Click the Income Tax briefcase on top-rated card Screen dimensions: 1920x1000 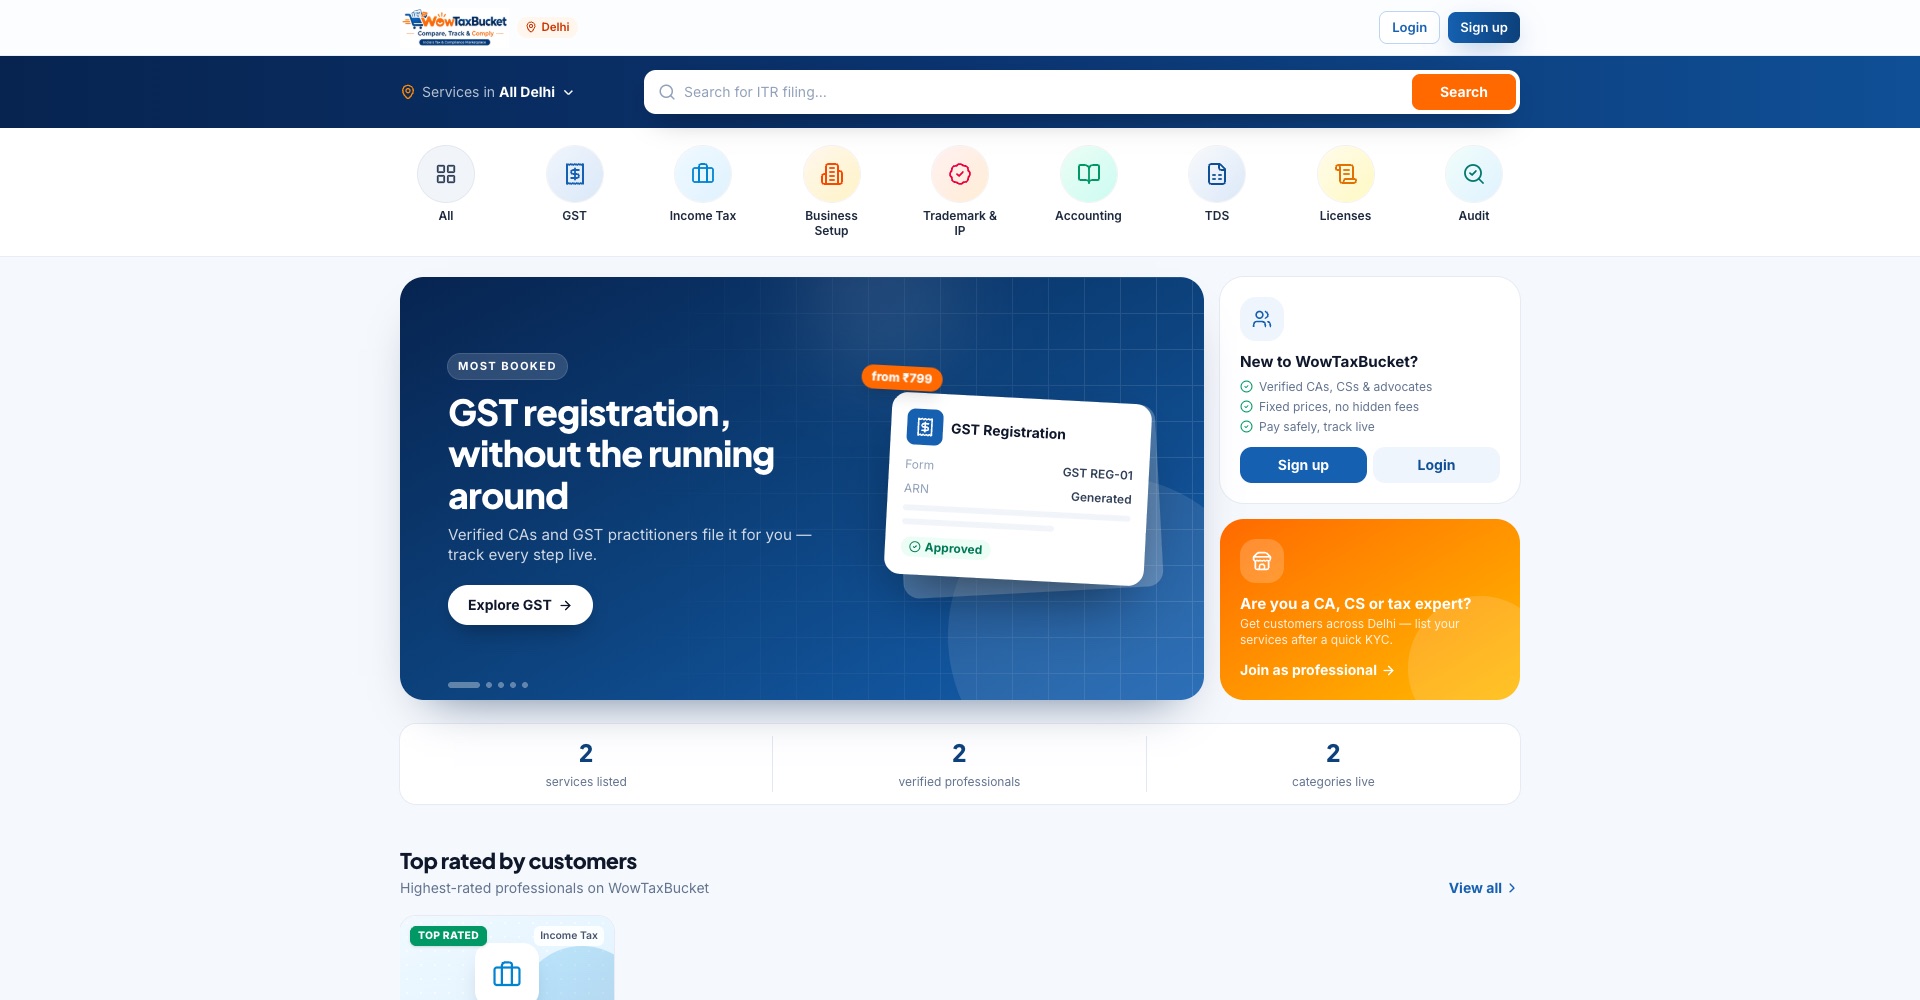pyautogui.click(x=507, y=973)
